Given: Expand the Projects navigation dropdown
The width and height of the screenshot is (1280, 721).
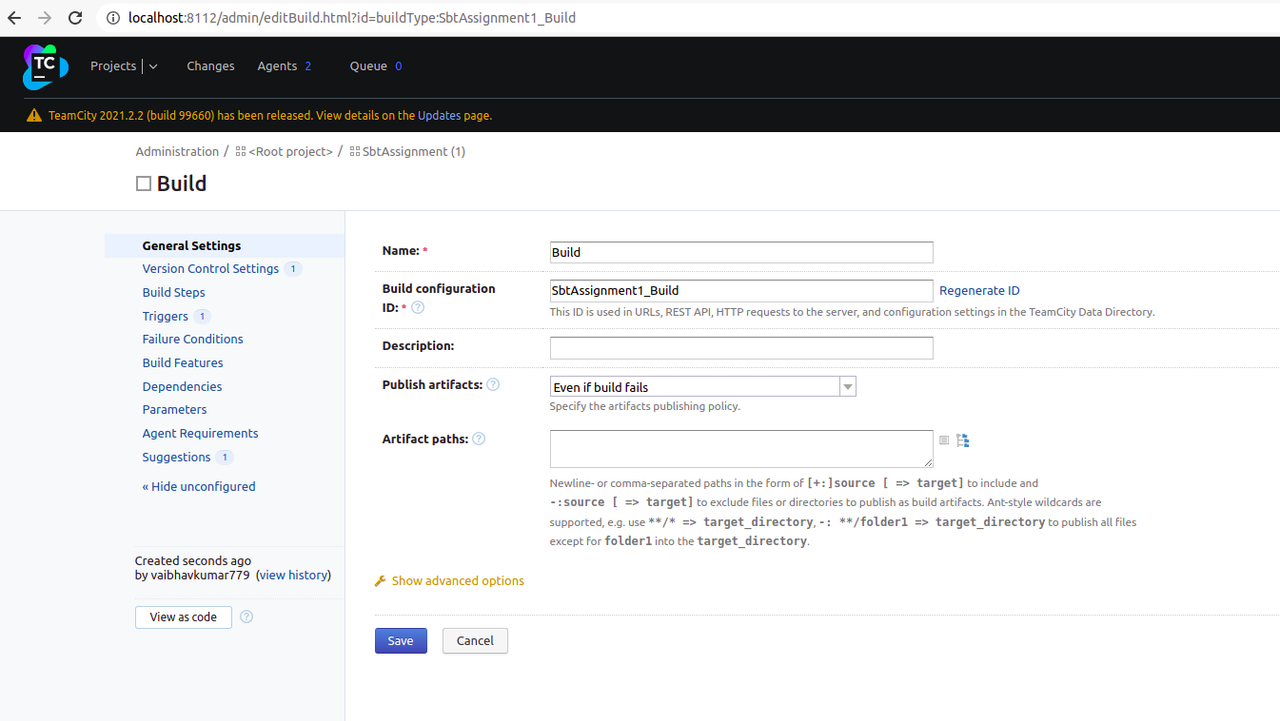Looking at the screenshot, I should coord(151,66).
